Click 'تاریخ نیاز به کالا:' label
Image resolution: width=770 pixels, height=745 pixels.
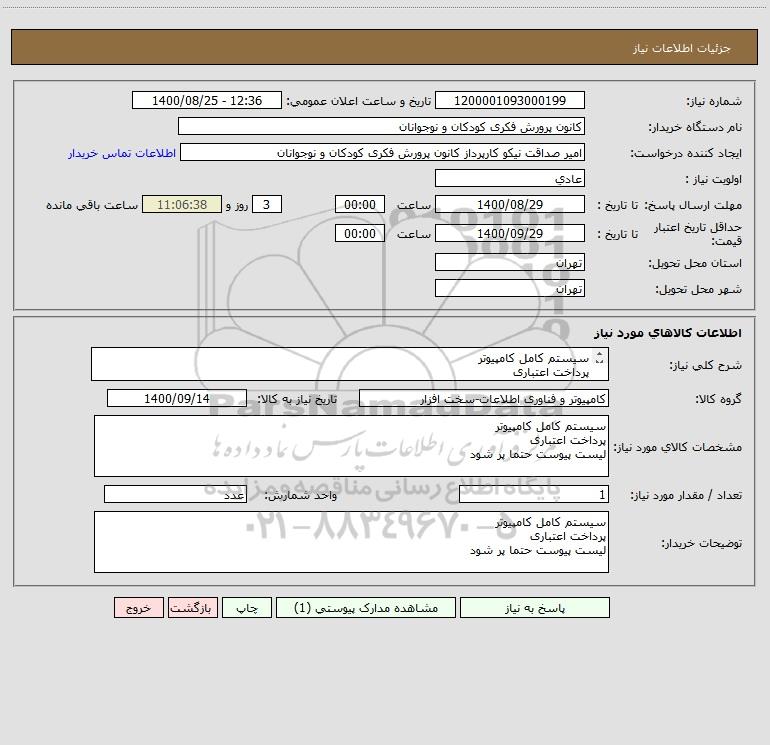tap(297, 399)
